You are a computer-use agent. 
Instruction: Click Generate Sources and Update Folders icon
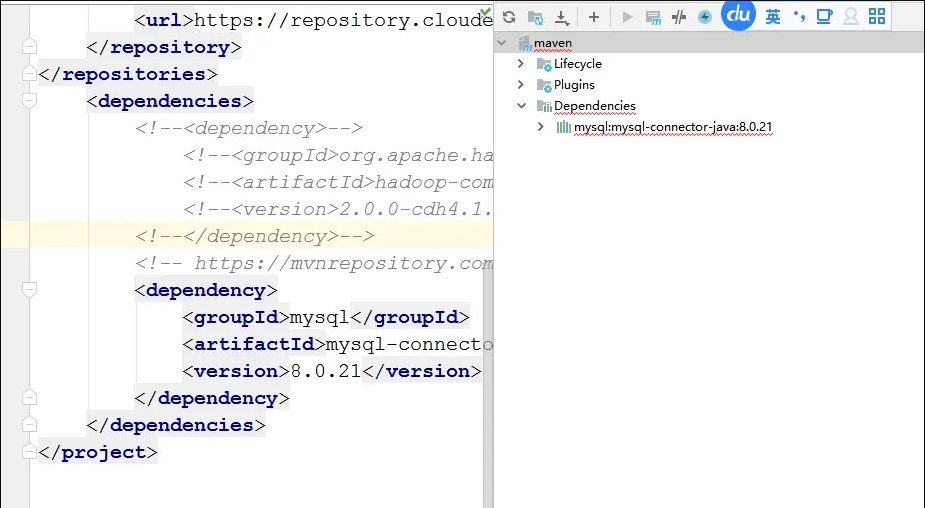click(x=536, y=18)
